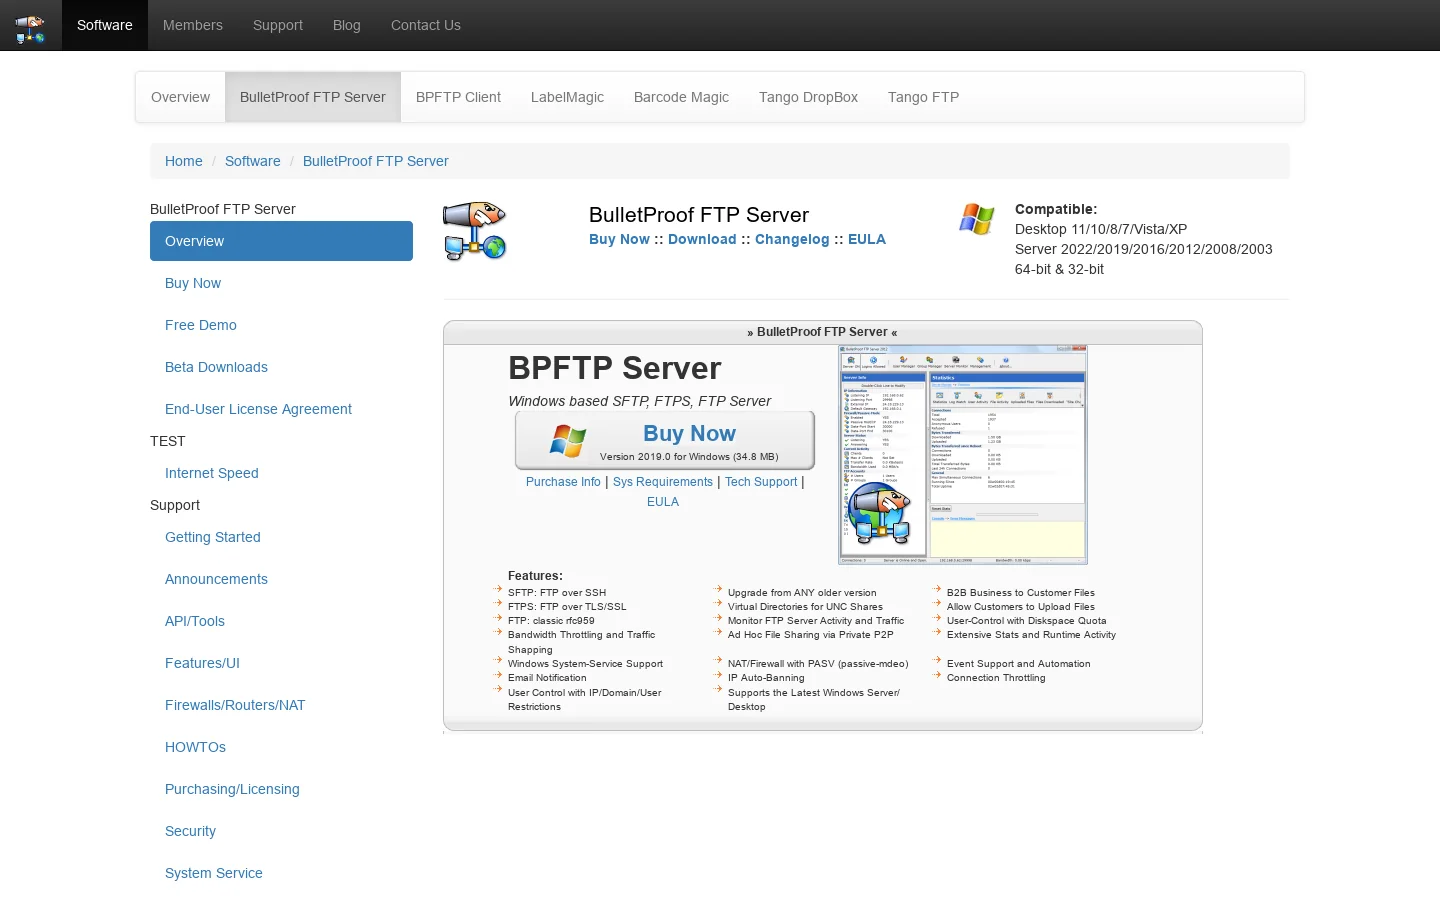Click the Download link under the title
1440x900 pixels.
coord(702,239)
